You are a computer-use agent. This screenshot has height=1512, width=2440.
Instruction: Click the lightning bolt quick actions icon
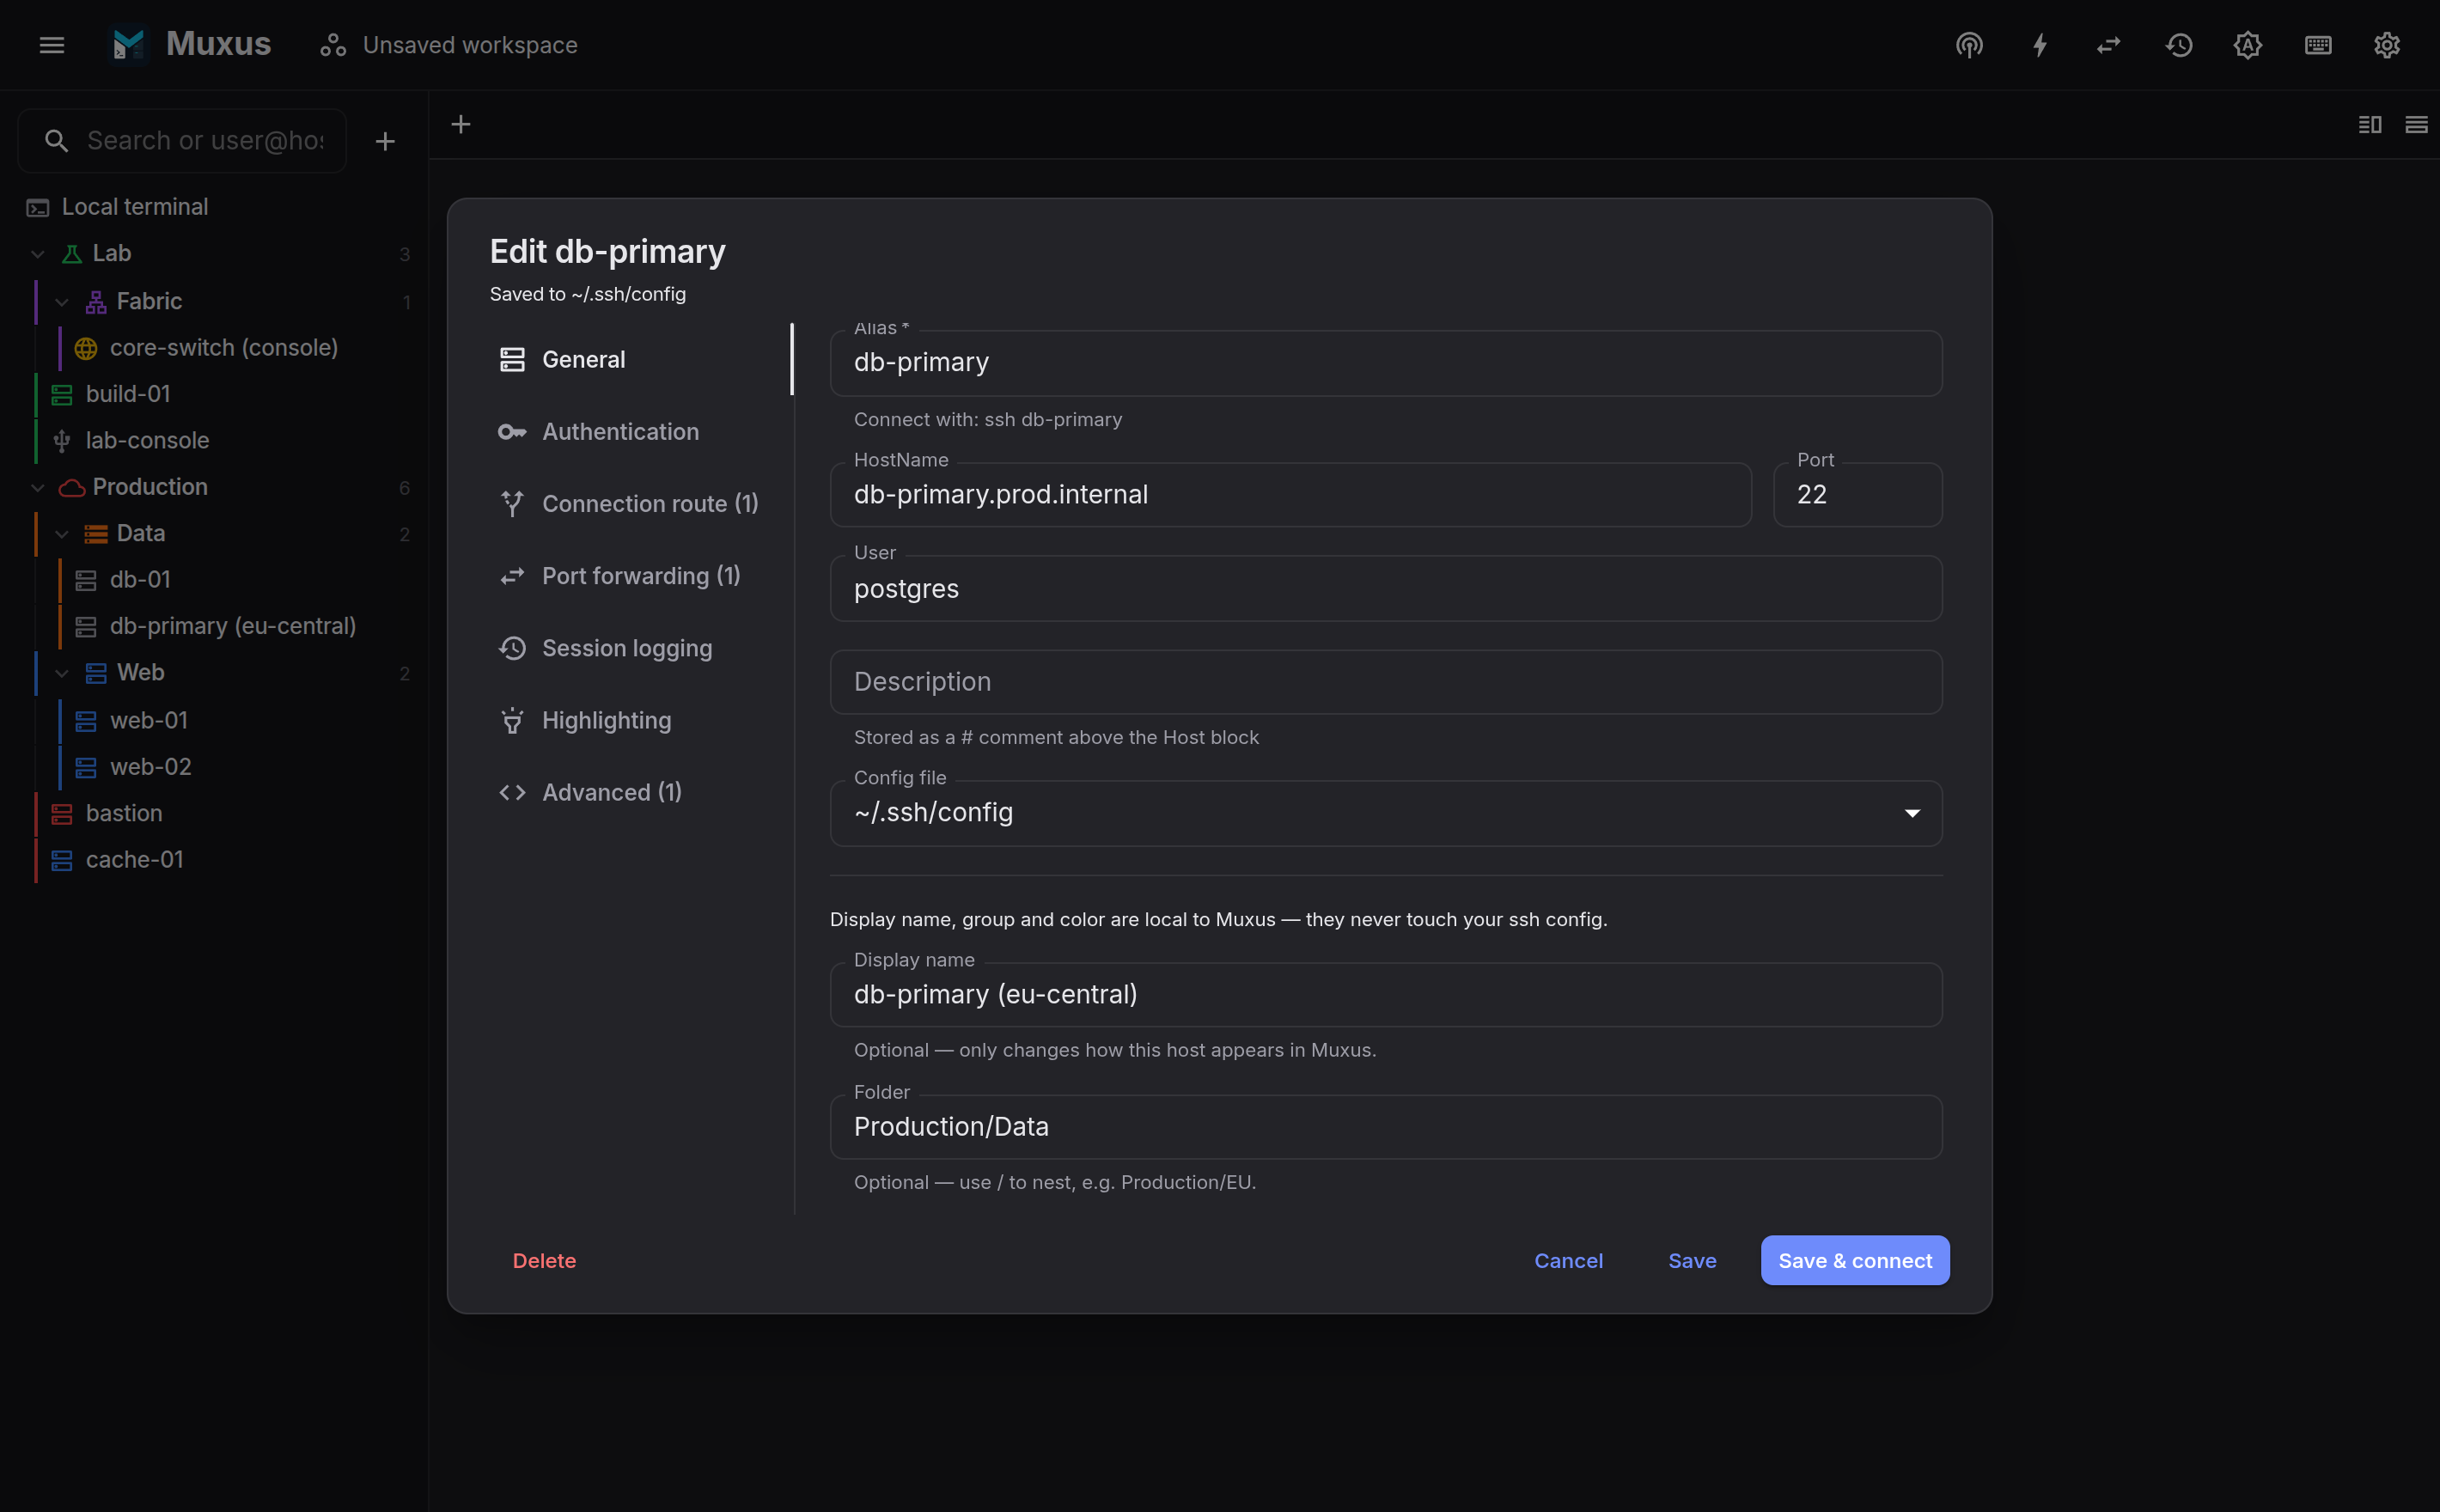coord(2039,45)
